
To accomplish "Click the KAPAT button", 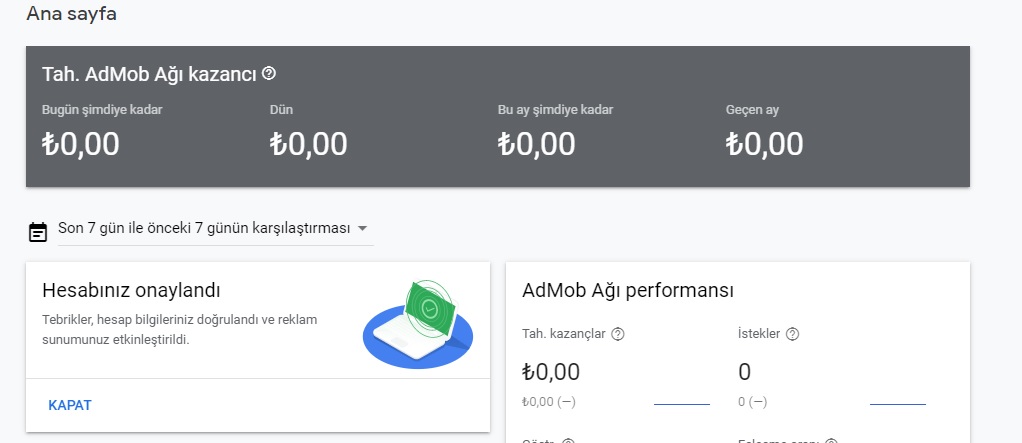I will pyautogui.click(x=70, y=405).
